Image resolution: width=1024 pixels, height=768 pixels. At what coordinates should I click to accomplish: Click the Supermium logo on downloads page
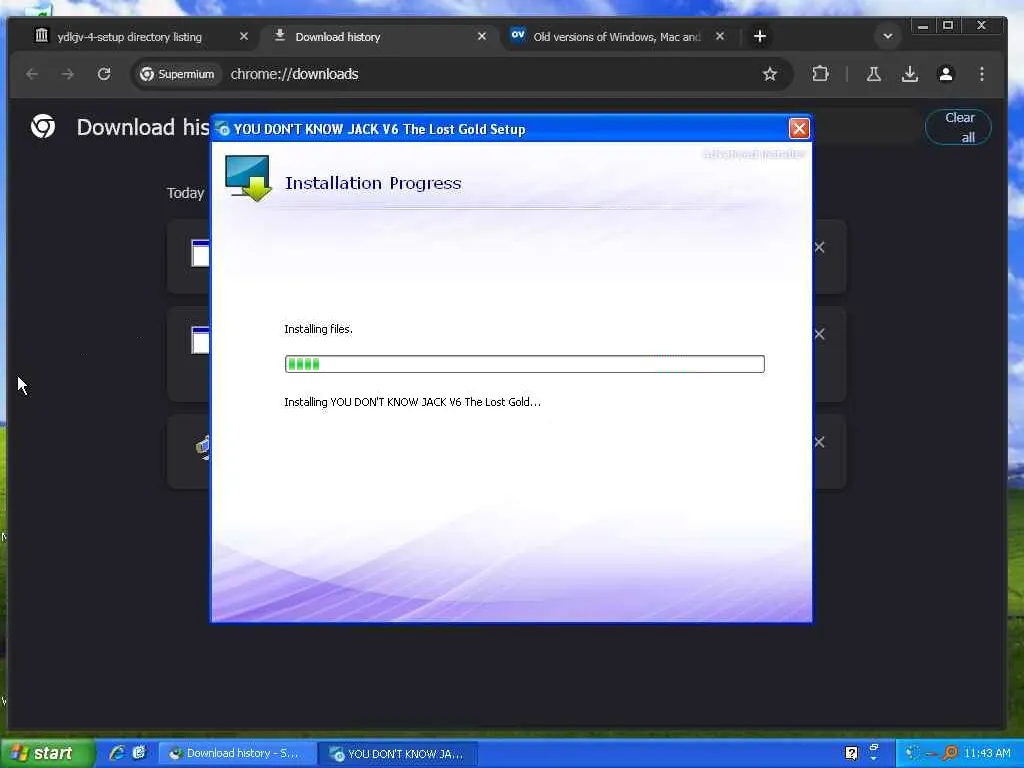[43, 127]
